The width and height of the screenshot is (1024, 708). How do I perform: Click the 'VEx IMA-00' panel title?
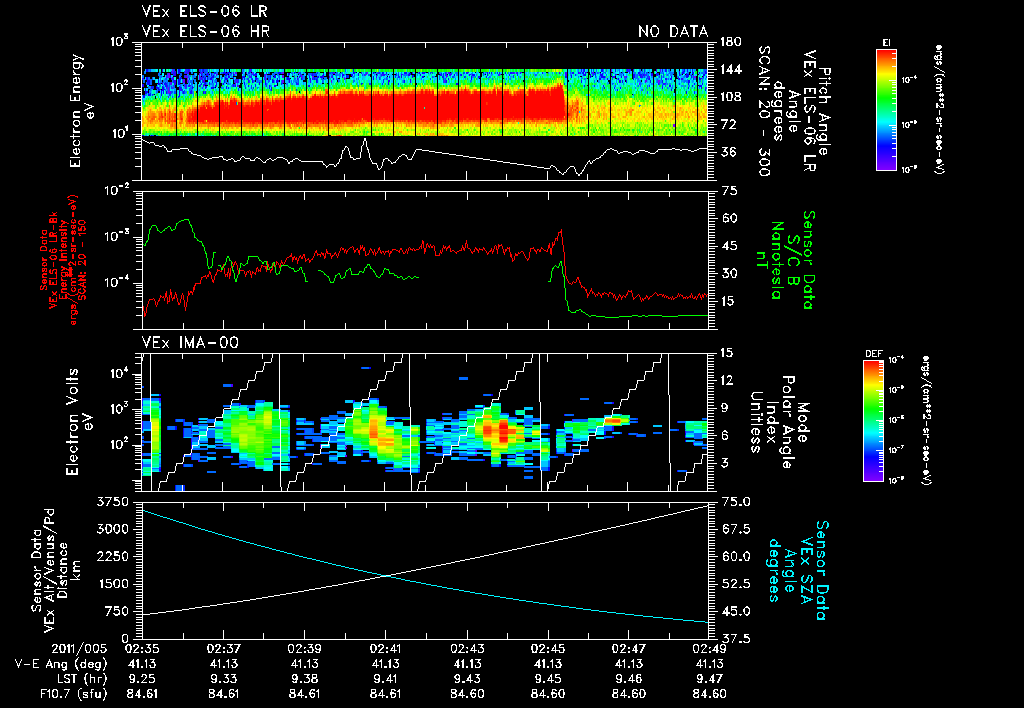190,342
